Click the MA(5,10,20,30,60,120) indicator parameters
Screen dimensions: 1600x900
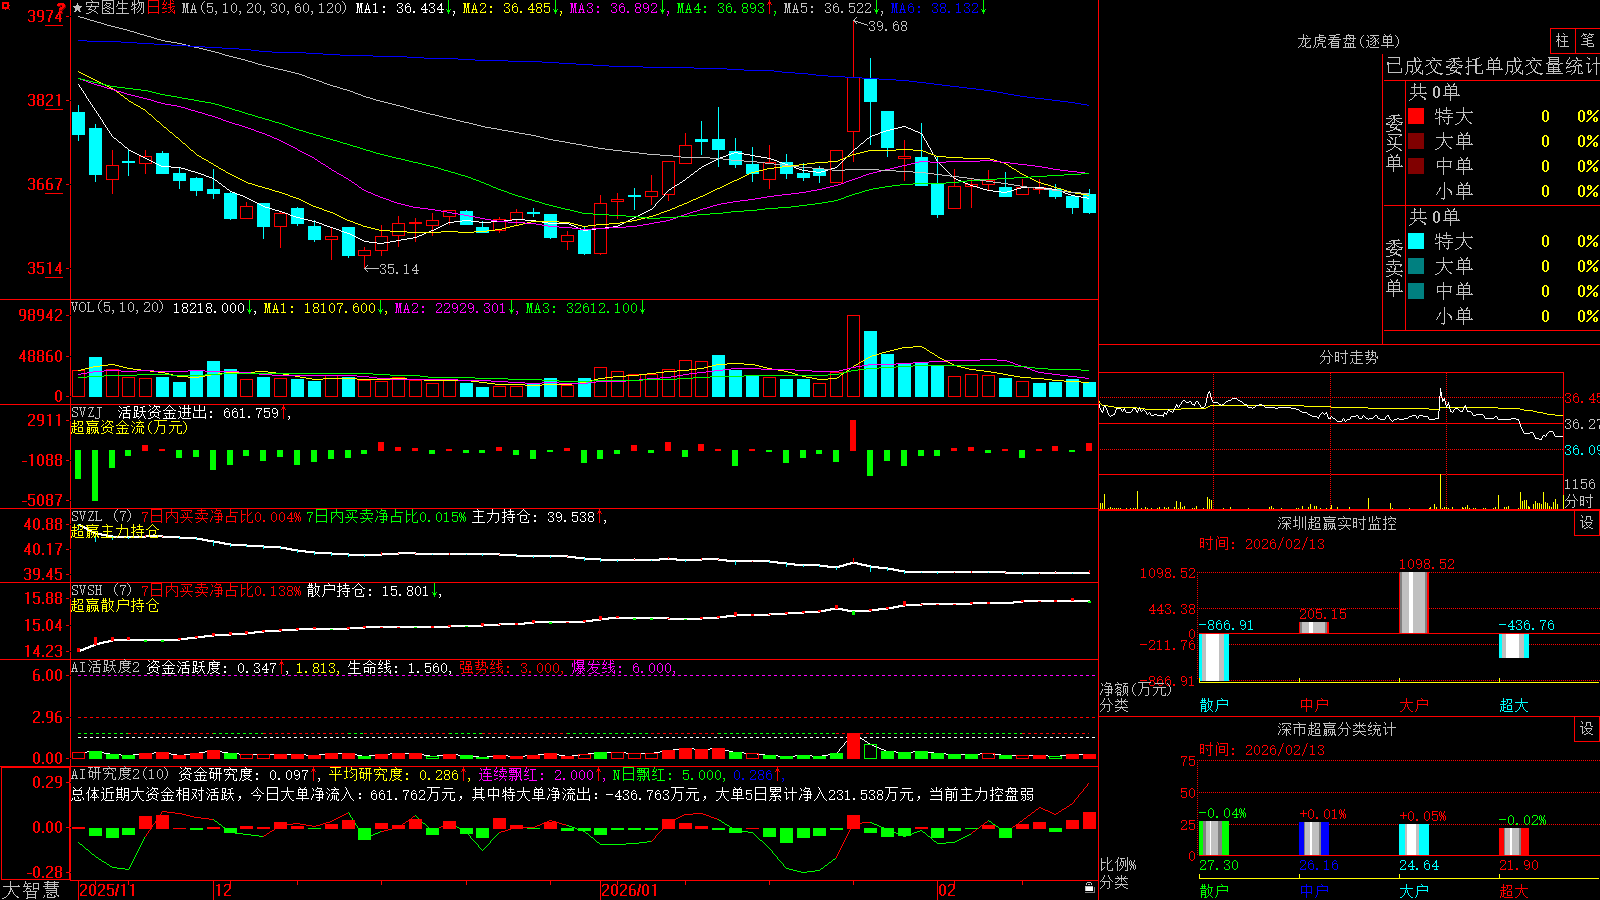click(x=264, y=8)
